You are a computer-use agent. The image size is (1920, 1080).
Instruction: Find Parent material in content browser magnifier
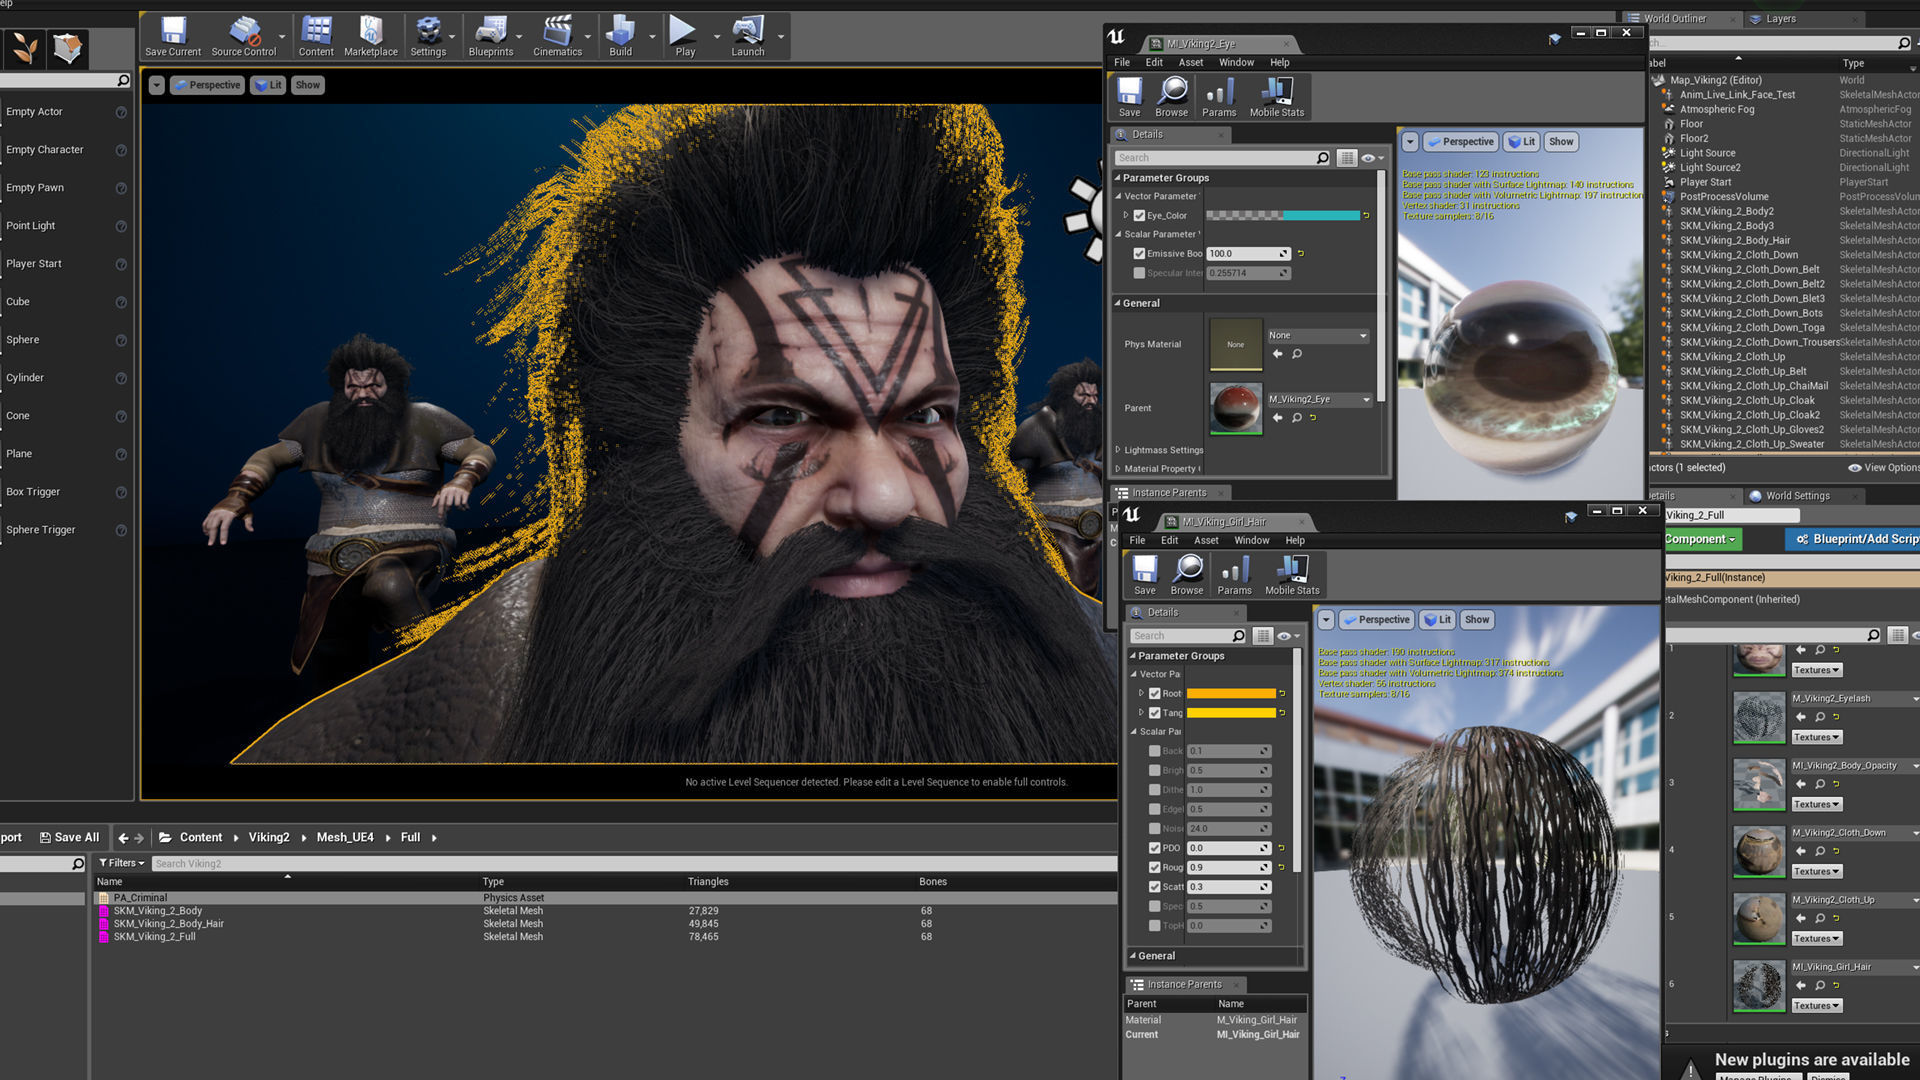[x=1297, y=418]
